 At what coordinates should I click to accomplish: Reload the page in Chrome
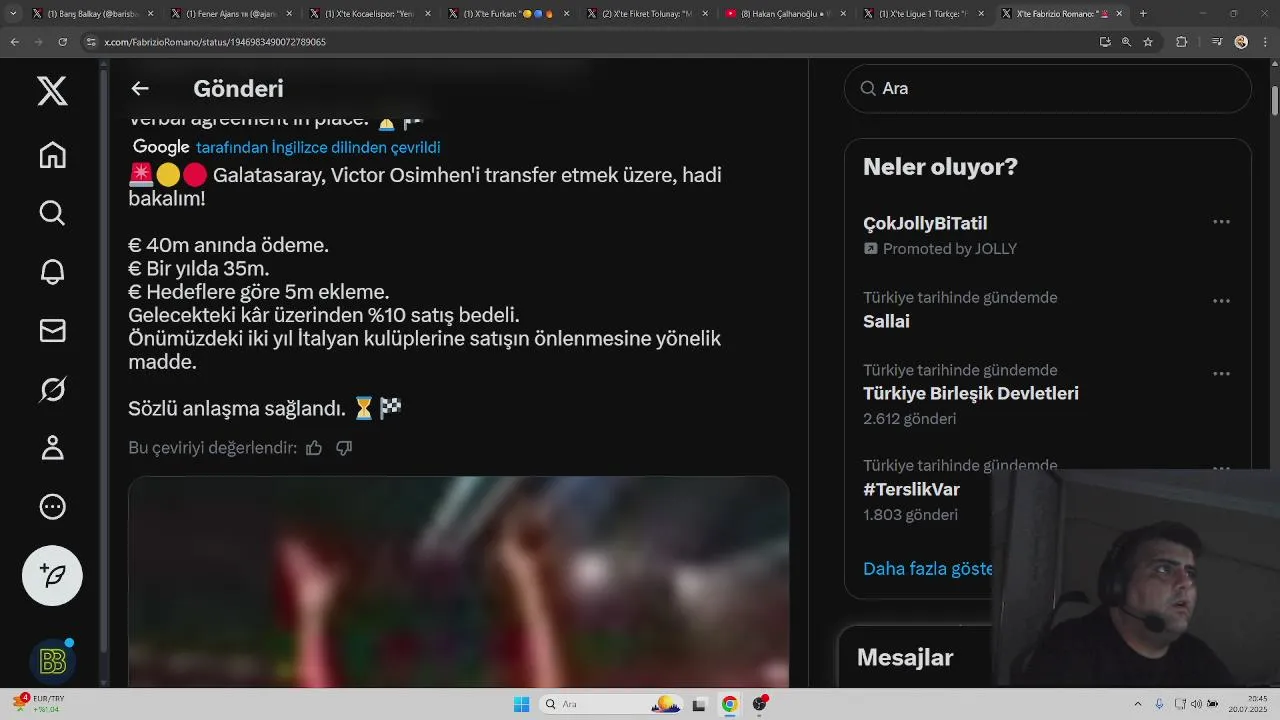pyautogui.click(x=63, y=42)
